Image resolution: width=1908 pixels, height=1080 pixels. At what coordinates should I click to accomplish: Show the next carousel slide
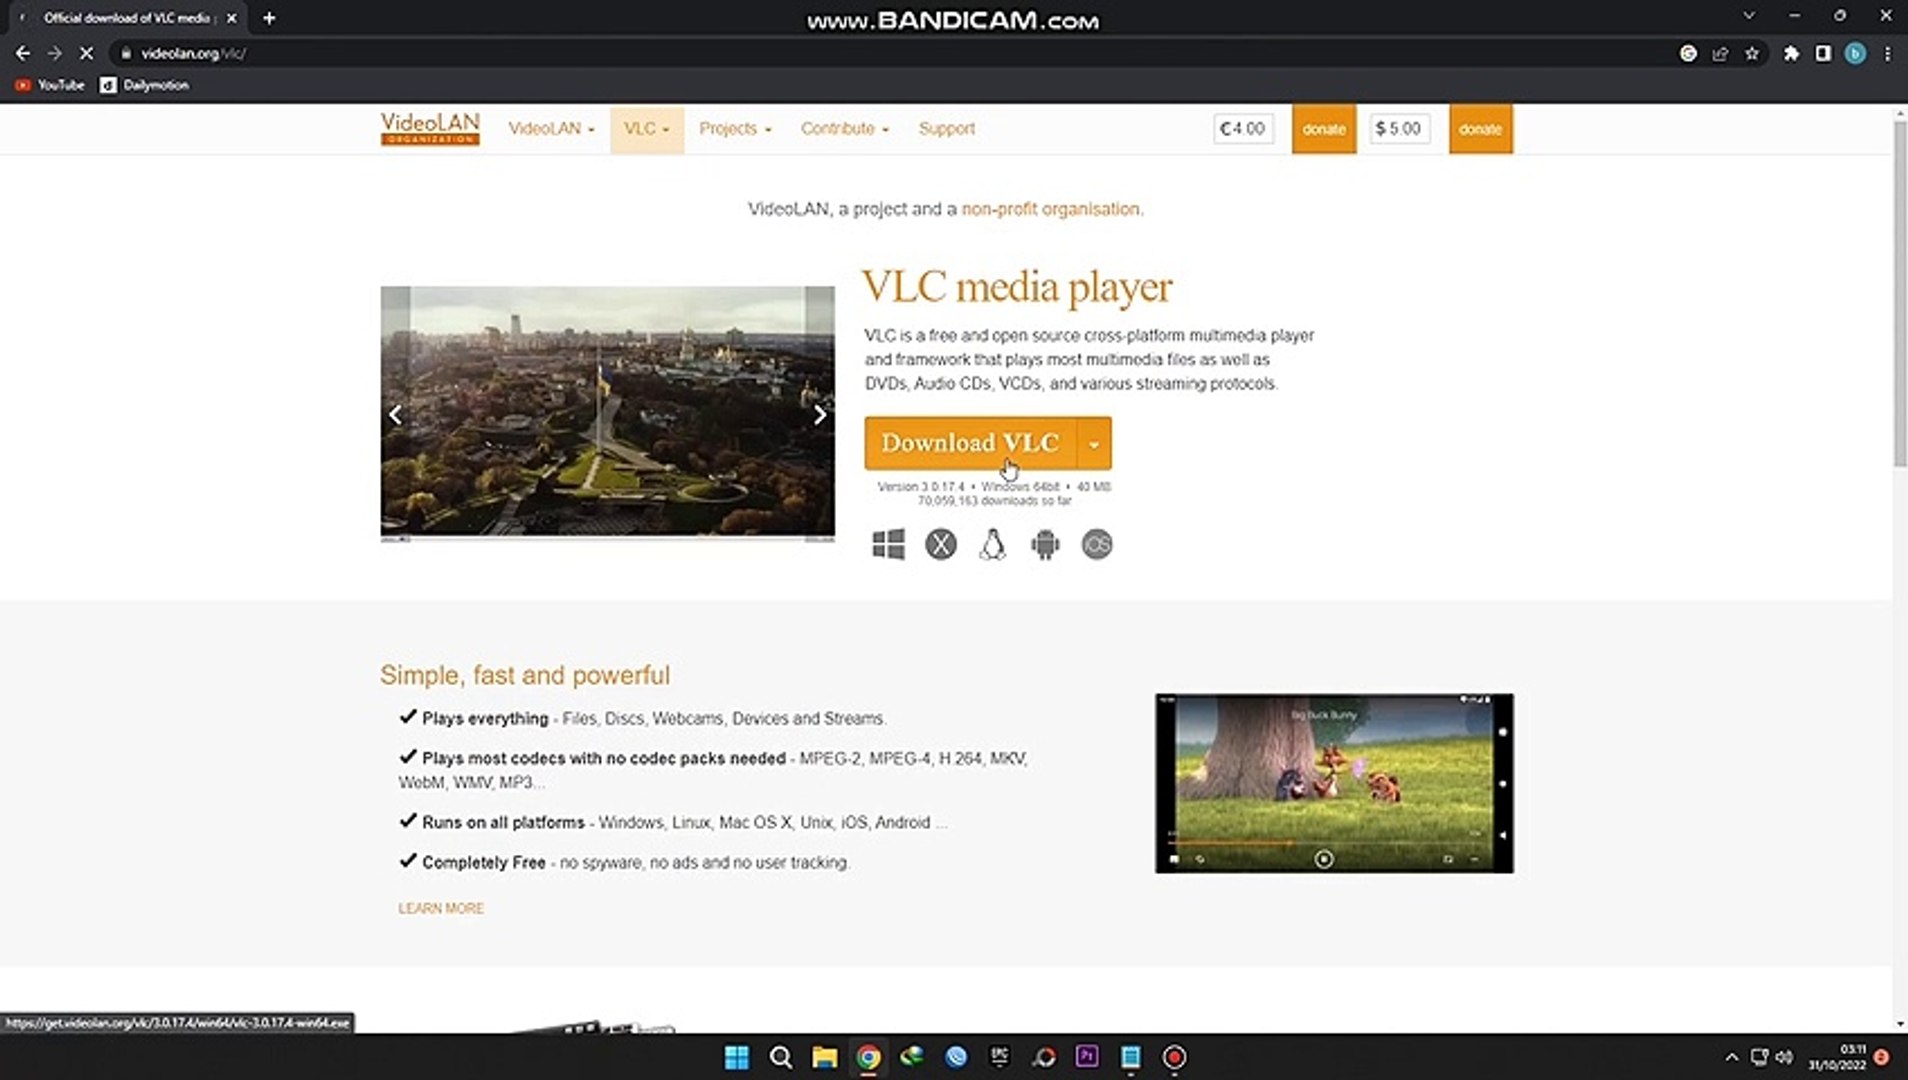(819, 414)
